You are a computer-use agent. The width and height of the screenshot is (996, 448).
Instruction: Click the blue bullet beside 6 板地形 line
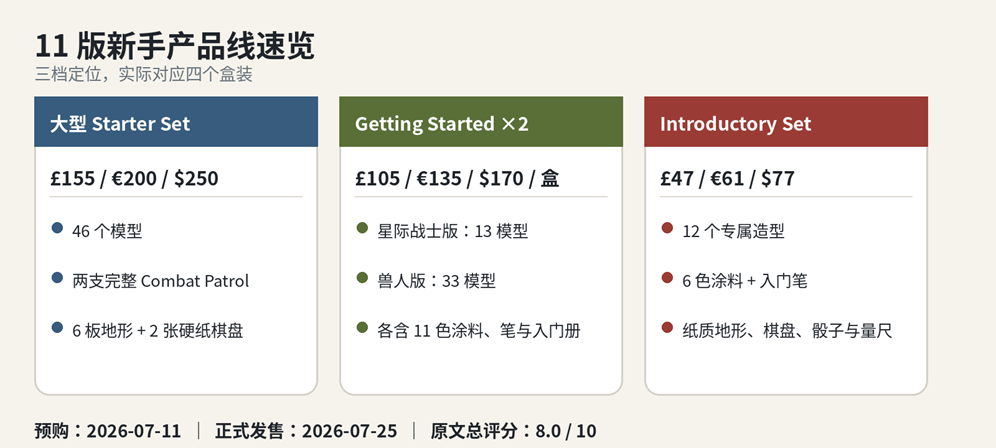[57, 327]
